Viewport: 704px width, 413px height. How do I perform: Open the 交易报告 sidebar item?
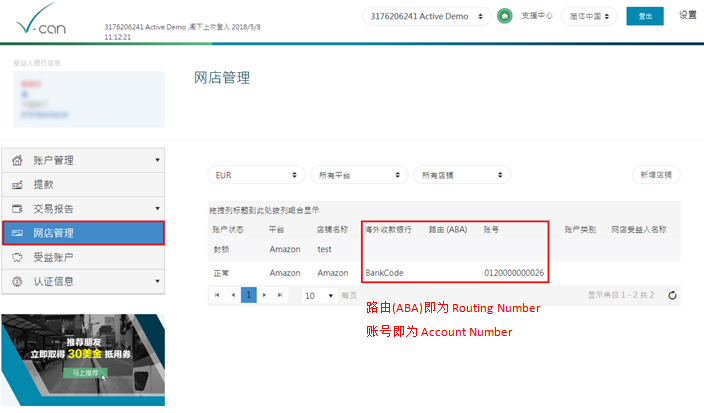pos(83,209)
